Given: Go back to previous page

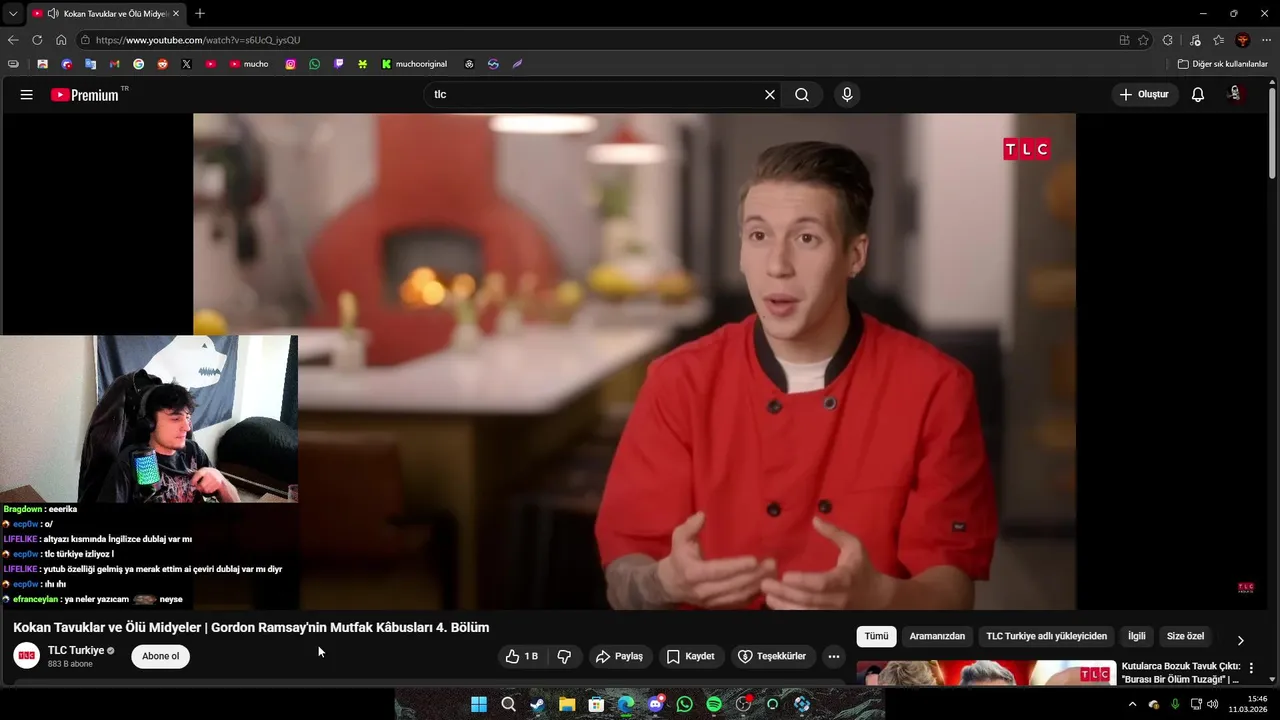Looking at the screenshot, I should click(13, 40).
